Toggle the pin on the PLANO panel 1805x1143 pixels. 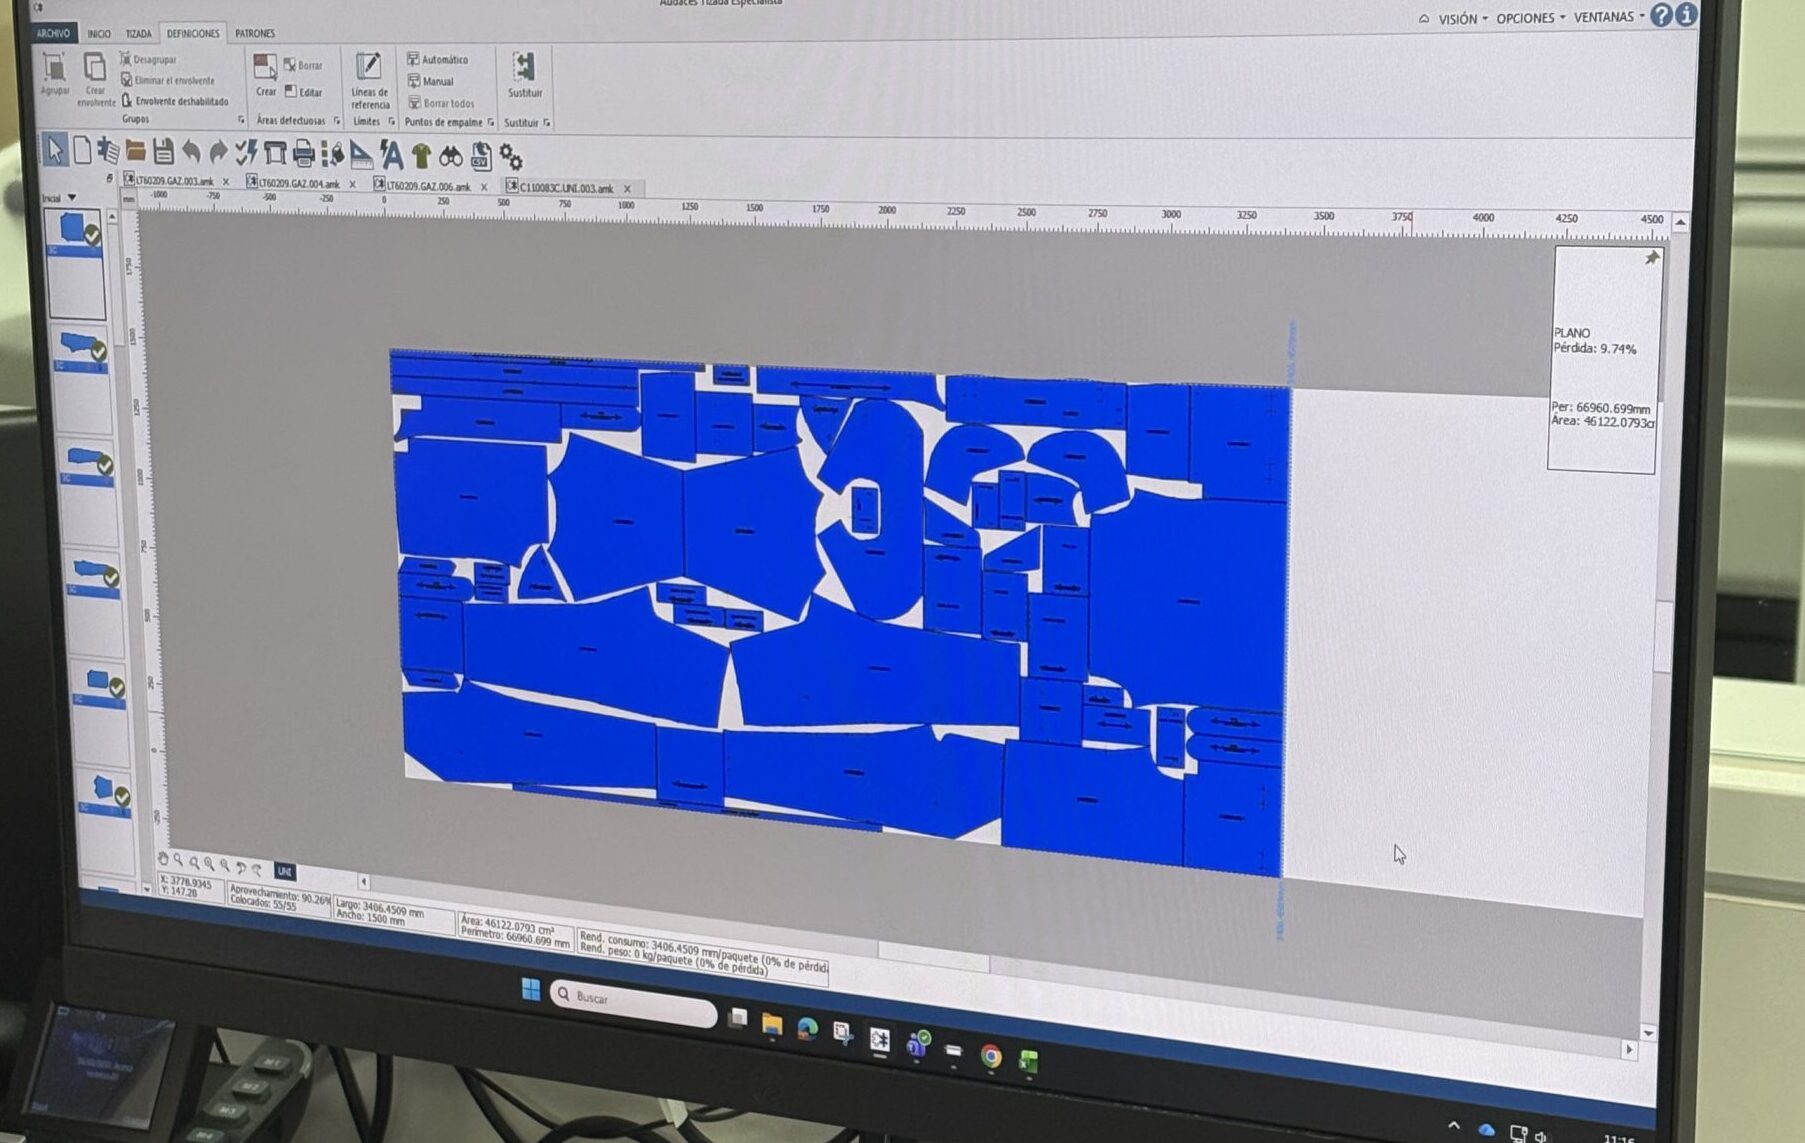click(1651, 258)
